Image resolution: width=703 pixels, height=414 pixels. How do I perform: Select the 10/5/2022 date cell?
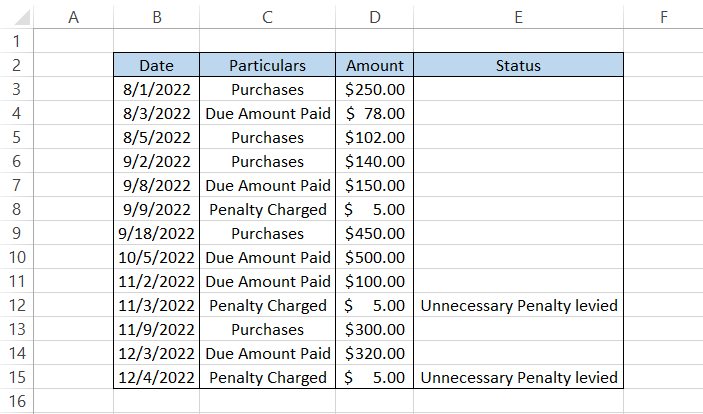click(156, 258)
